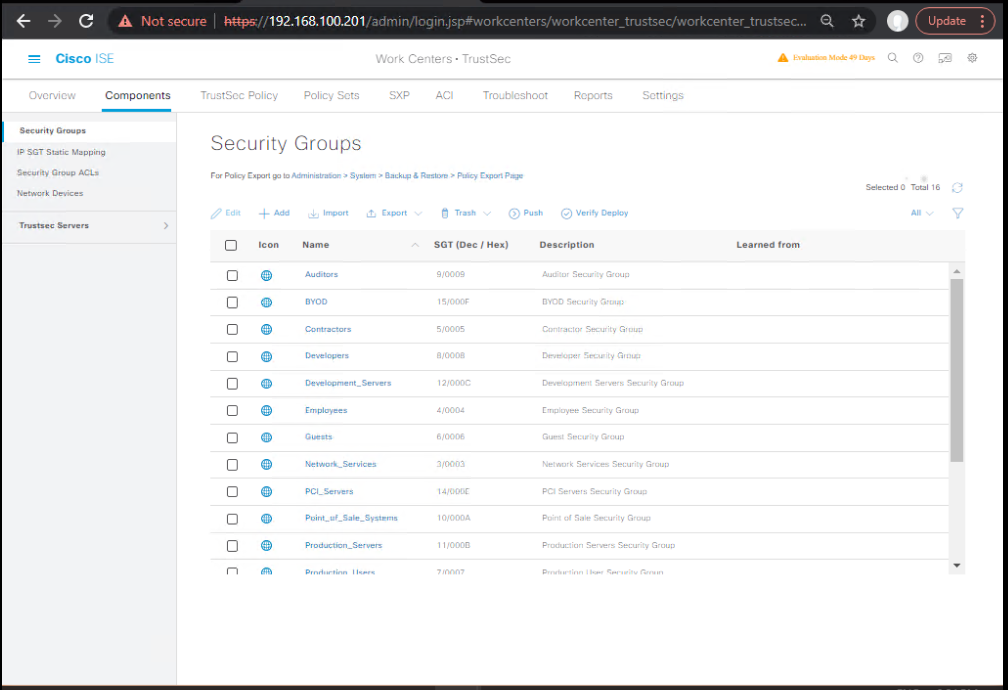
Task: Click the Developers group globe icon
Action: point(266,356)
